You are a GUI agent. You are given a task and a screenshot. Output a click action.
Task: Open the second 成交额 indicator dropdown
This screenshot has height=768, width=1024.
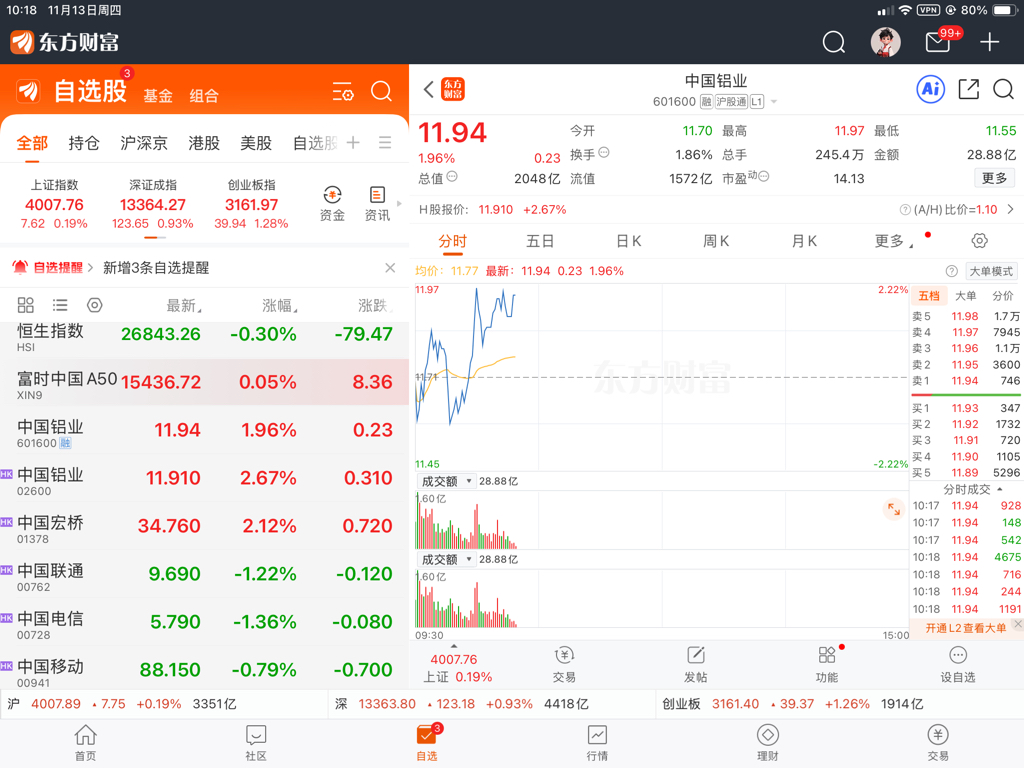coord(447,560)
